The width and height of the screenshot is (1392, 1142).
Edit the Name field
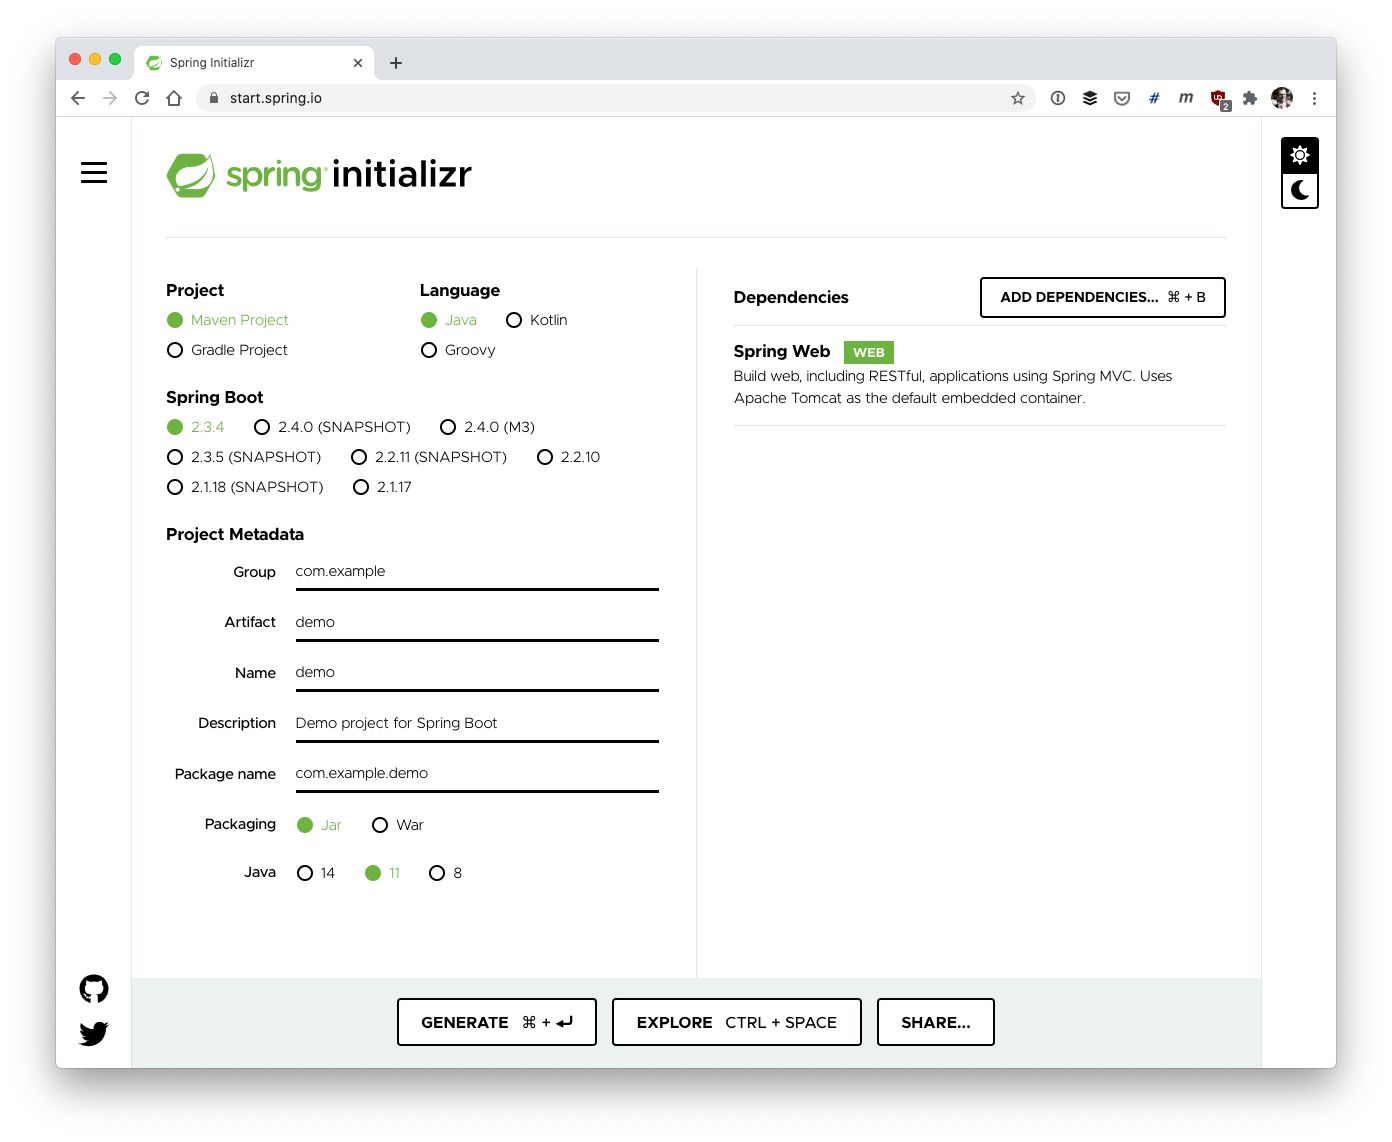click(477, 673)
